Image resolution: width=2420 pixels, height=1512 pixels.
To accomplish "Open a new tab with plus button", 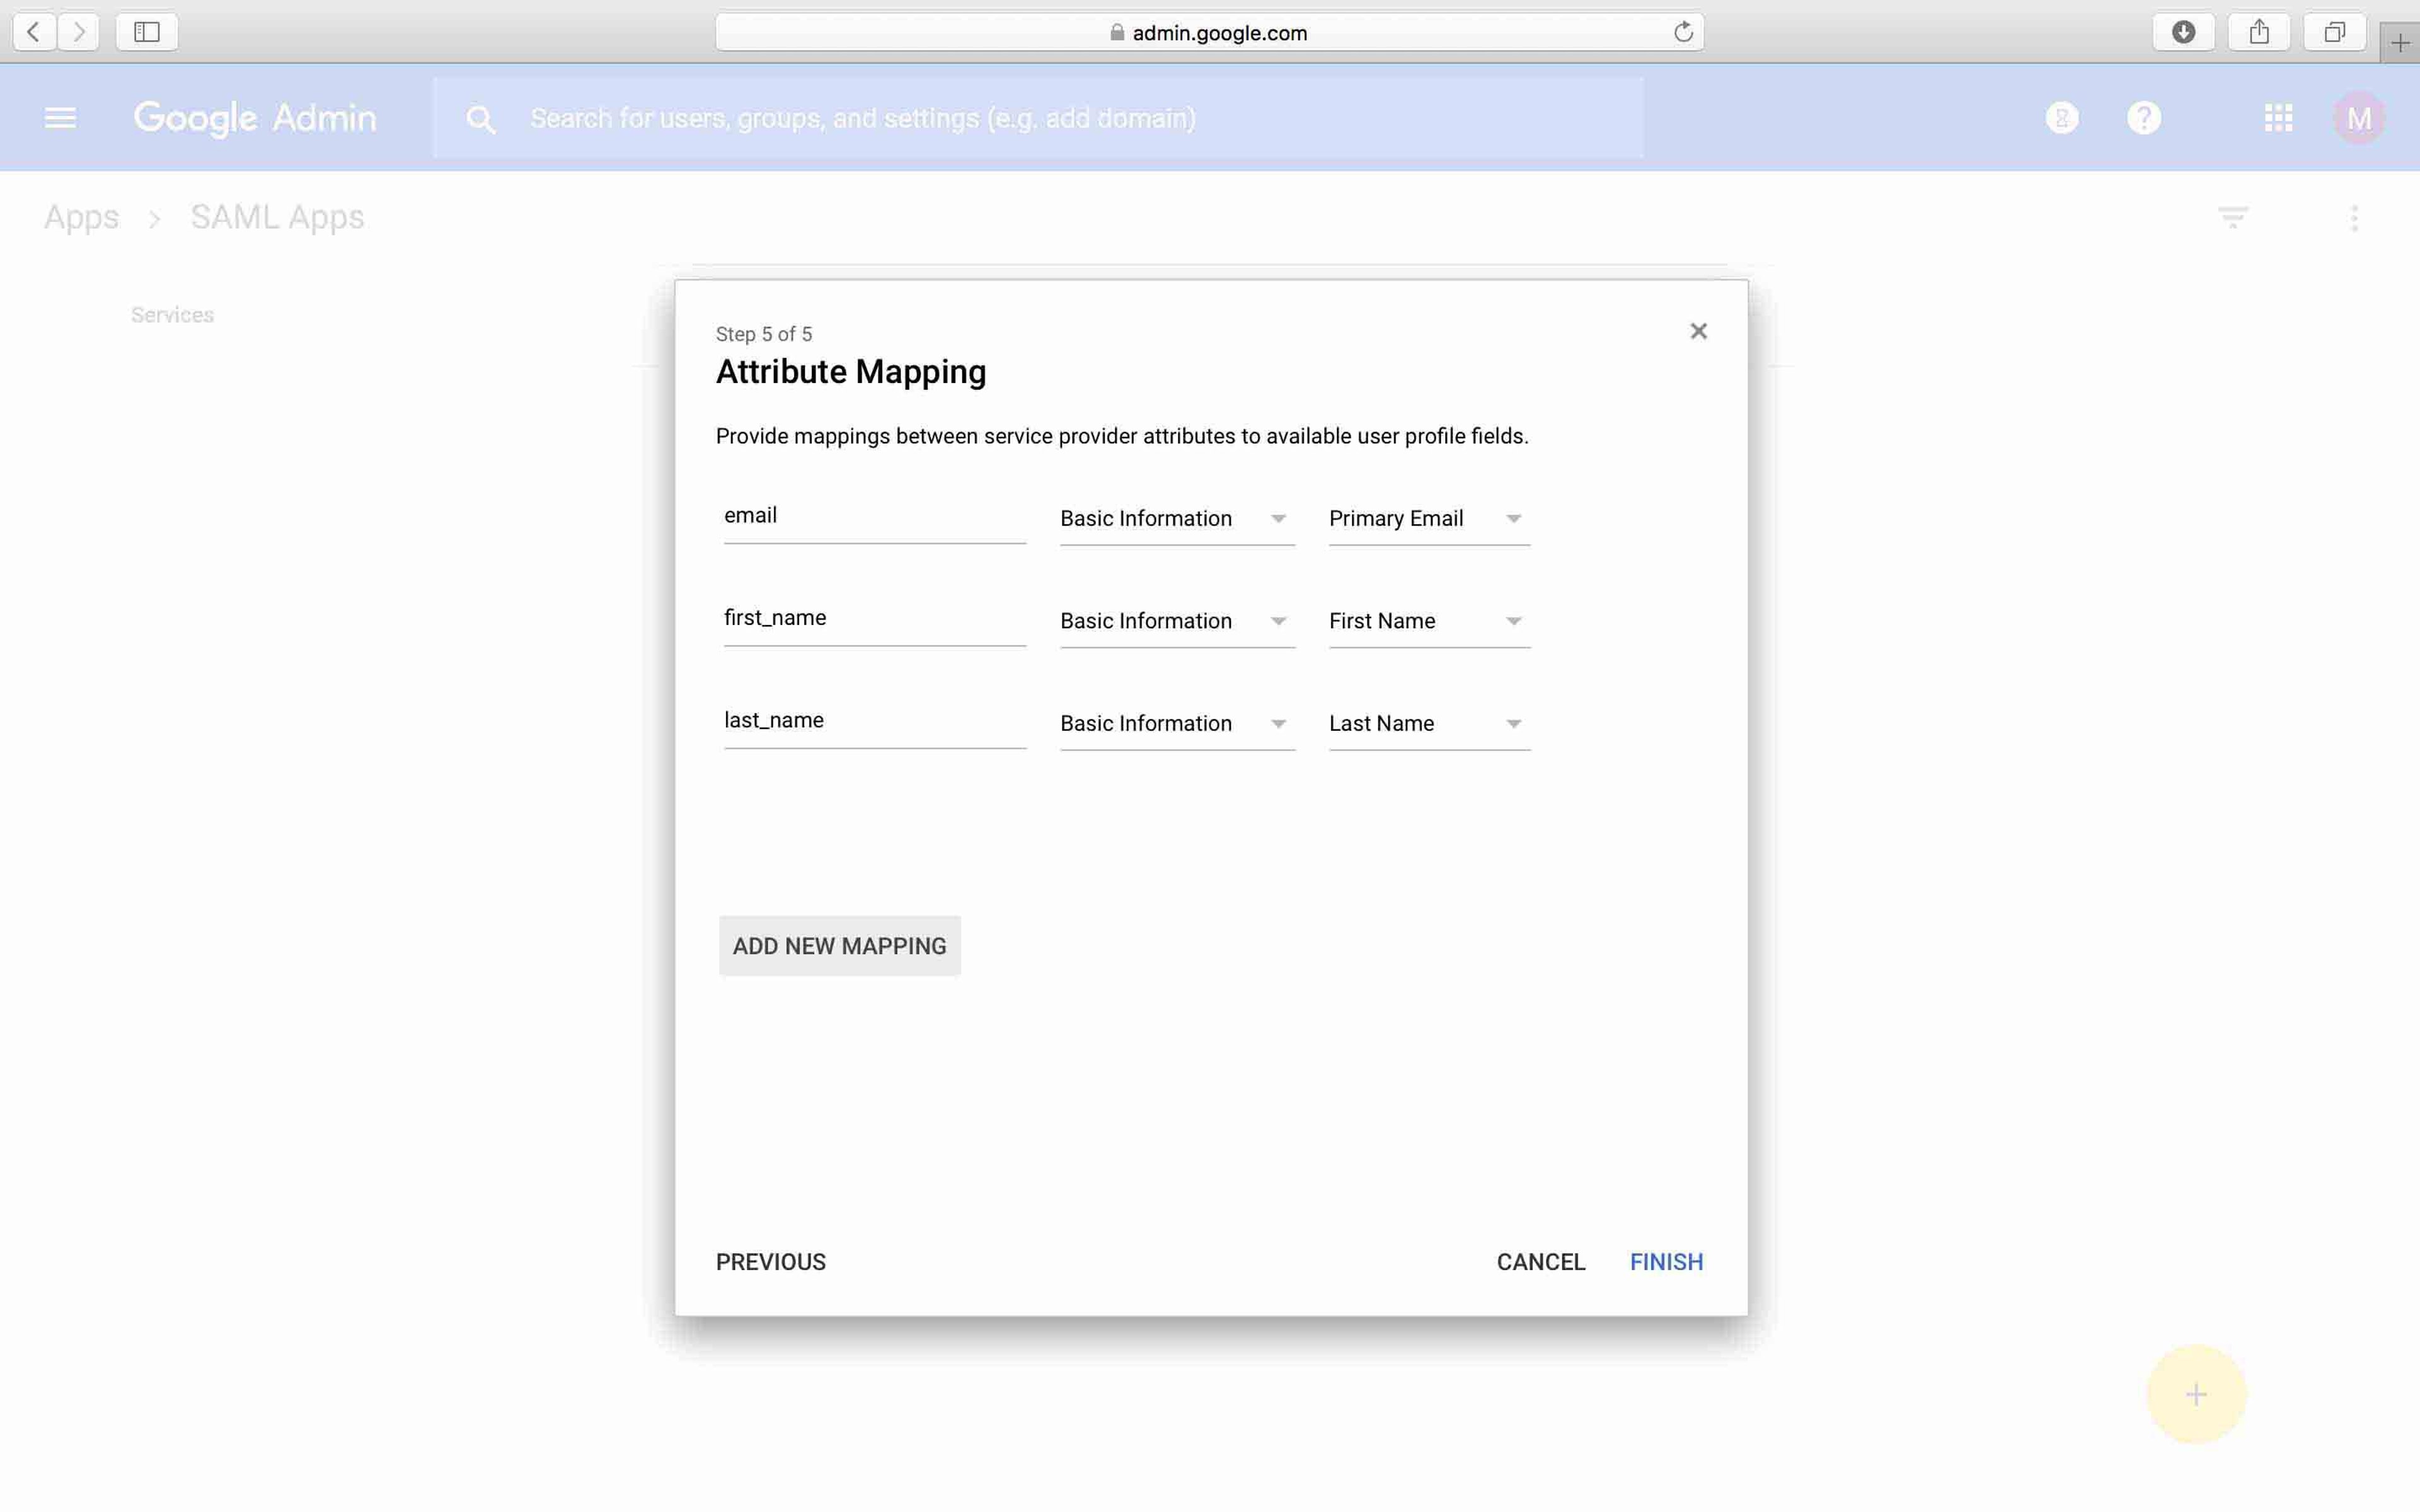I will pyautogui.click(x=2400, y=43).
